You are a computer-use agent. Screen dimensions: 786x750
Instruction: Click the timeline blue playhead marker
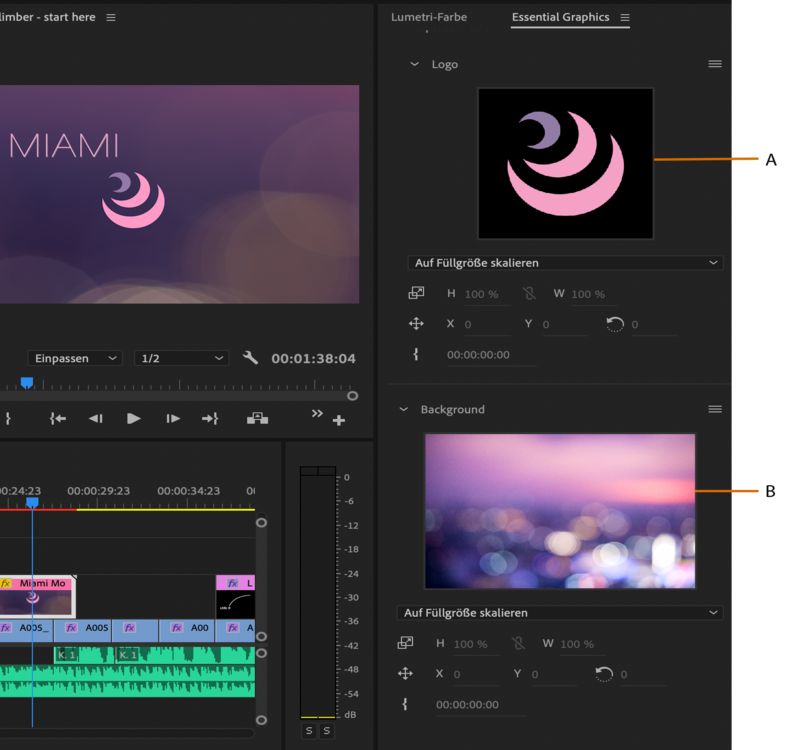coord(32,502)
